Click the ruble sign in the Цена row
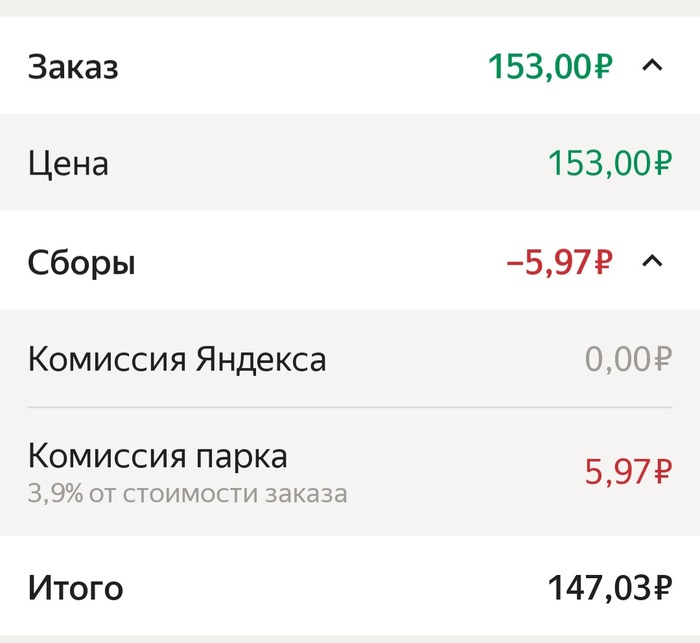The height and width of the screenshot is (643, 700). point(661,163)
